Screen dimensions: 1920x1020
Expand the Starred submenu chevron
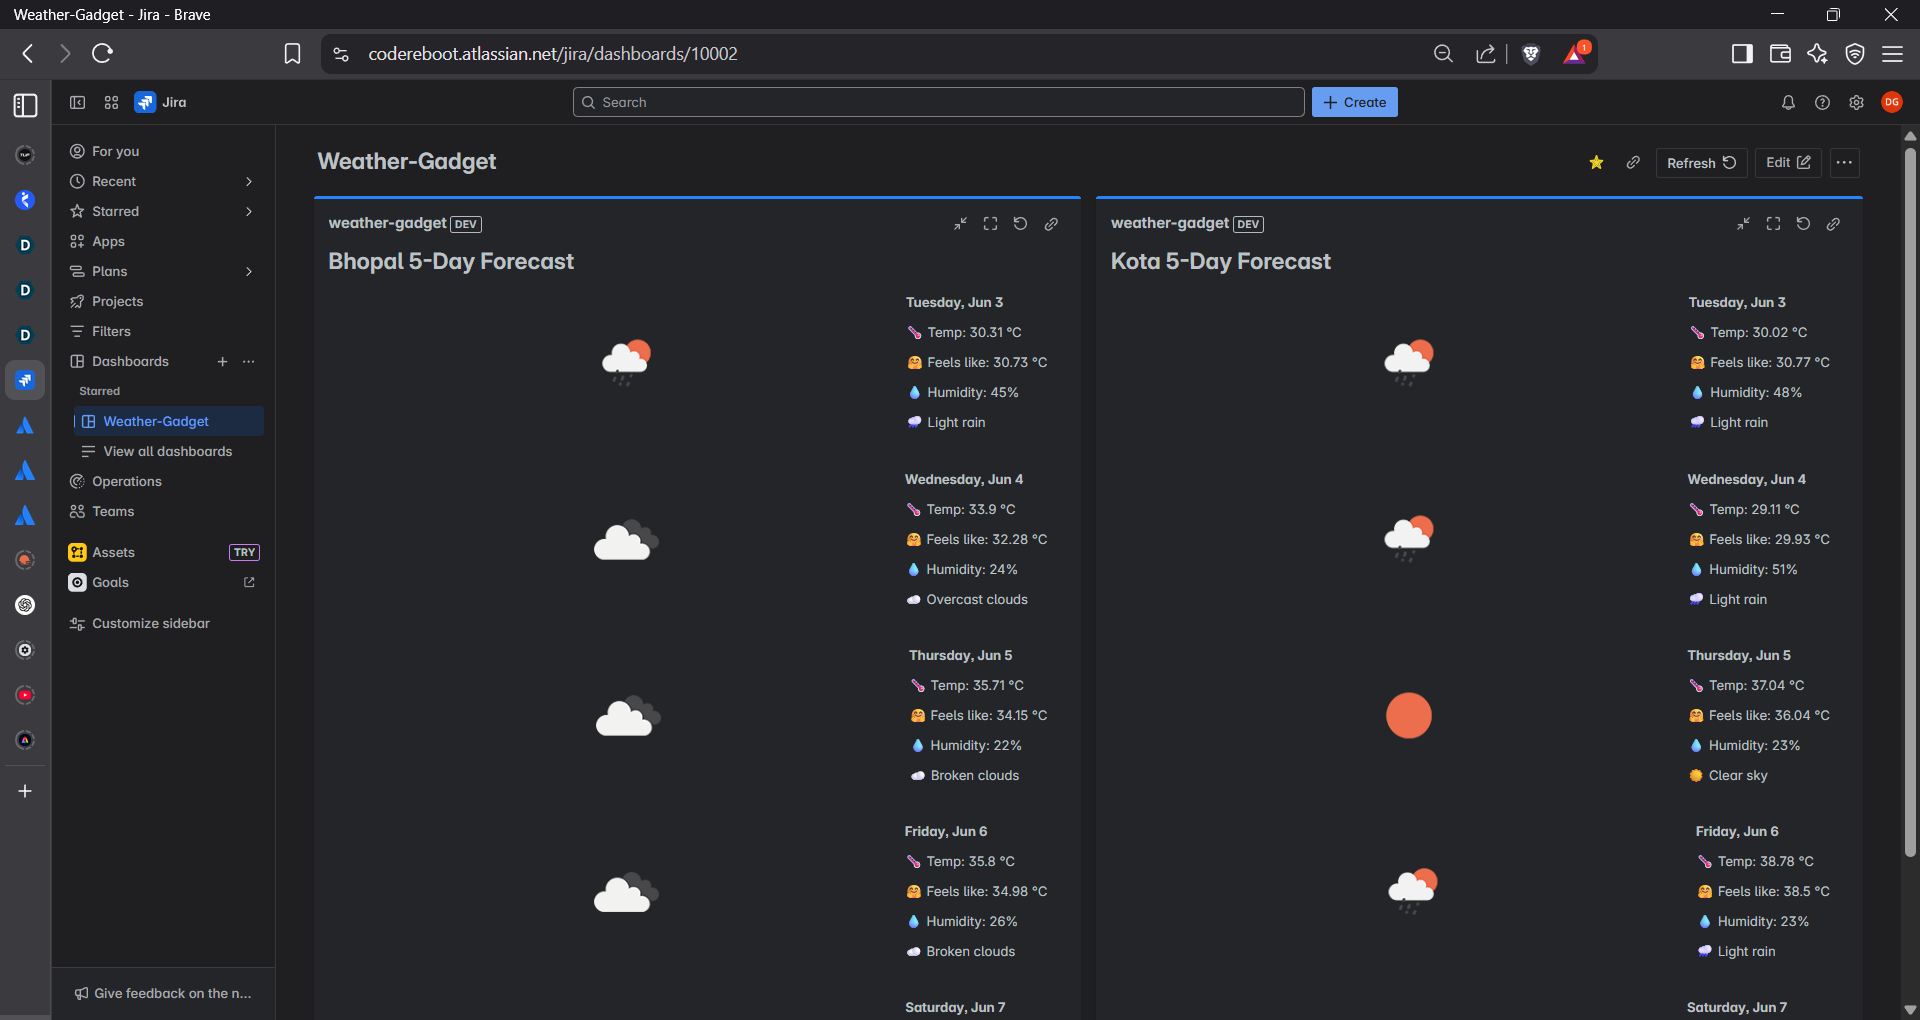point(249,211)
